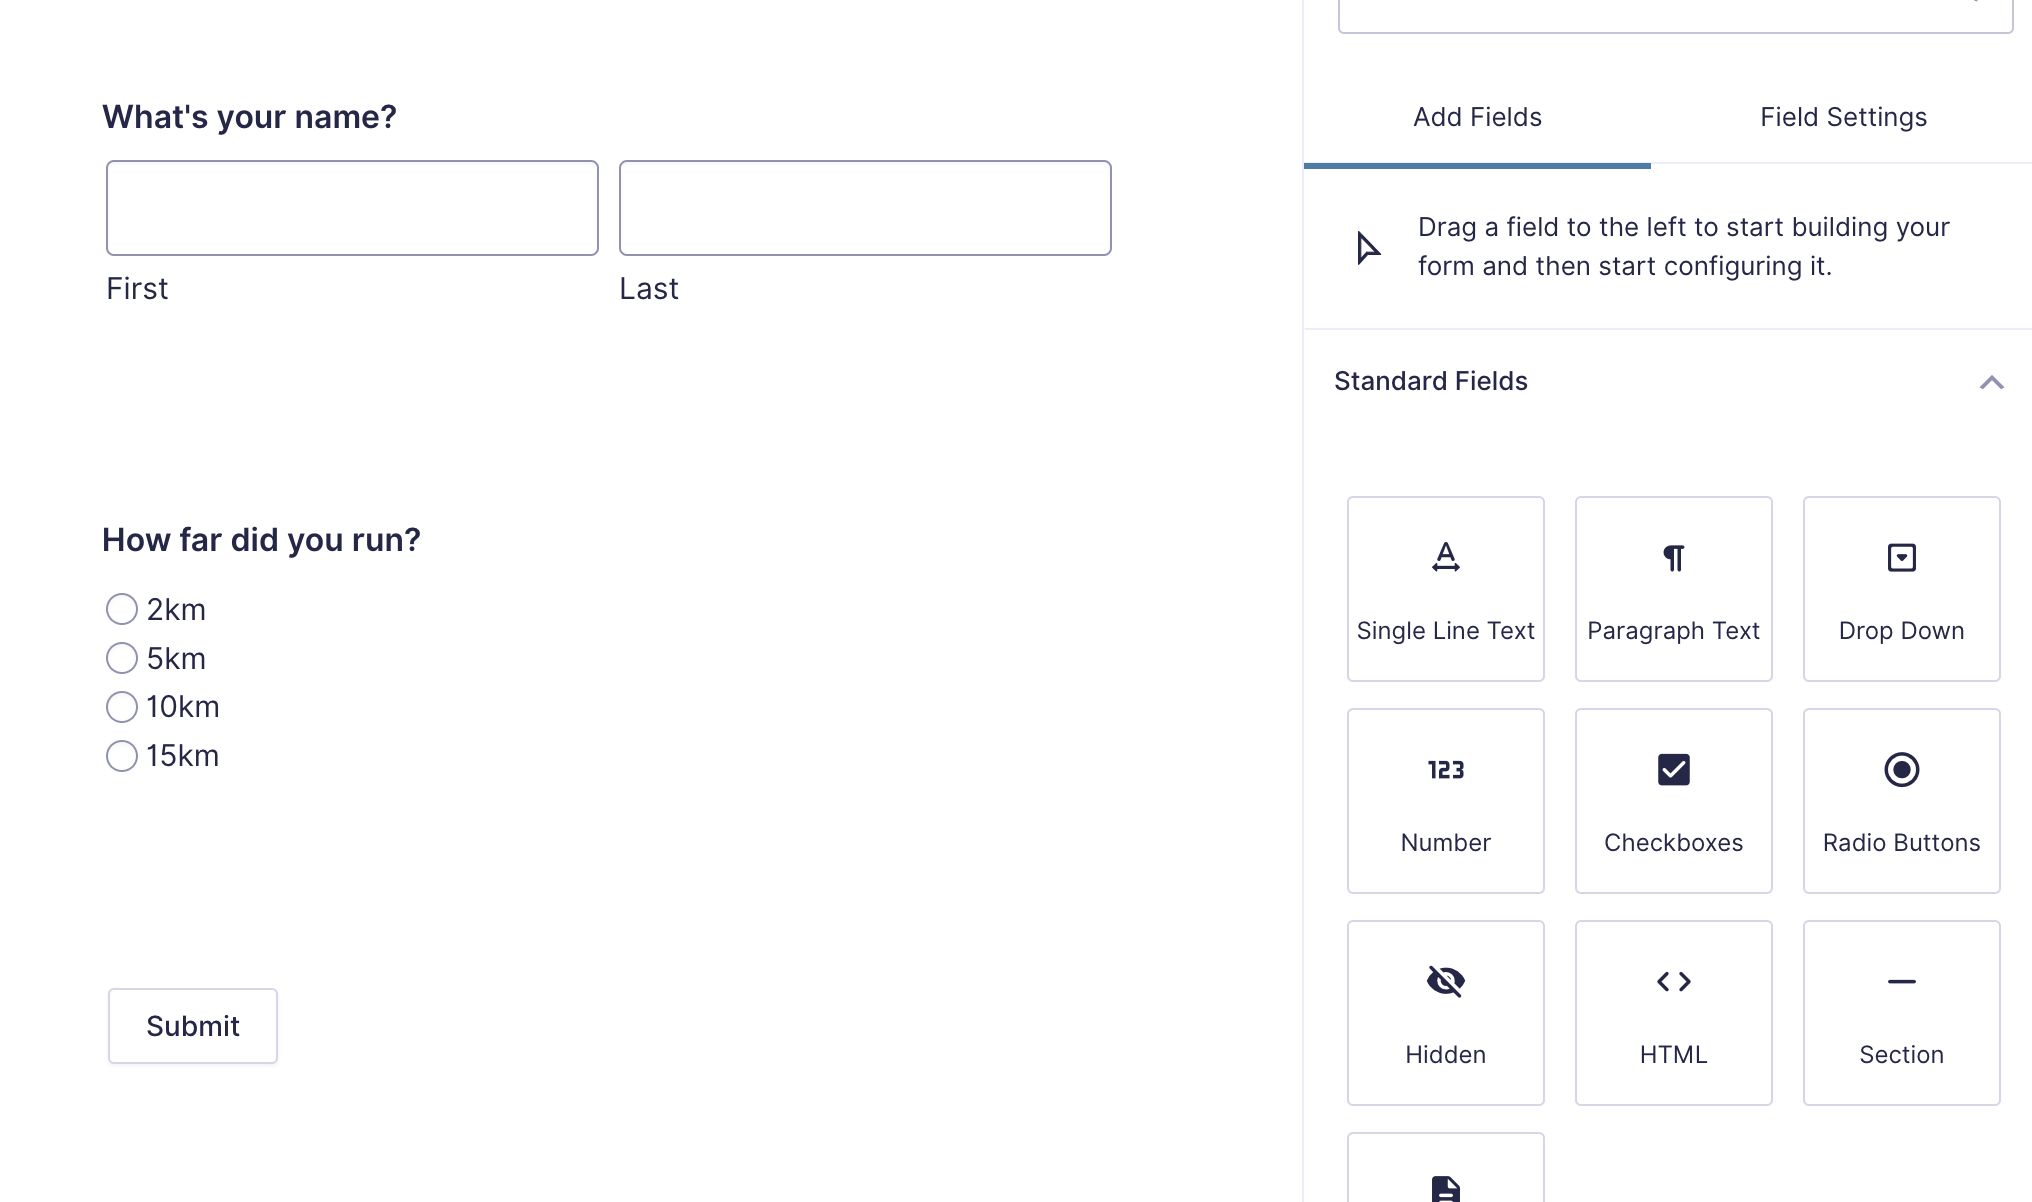Pick the Number field icon

(1445, 800)
